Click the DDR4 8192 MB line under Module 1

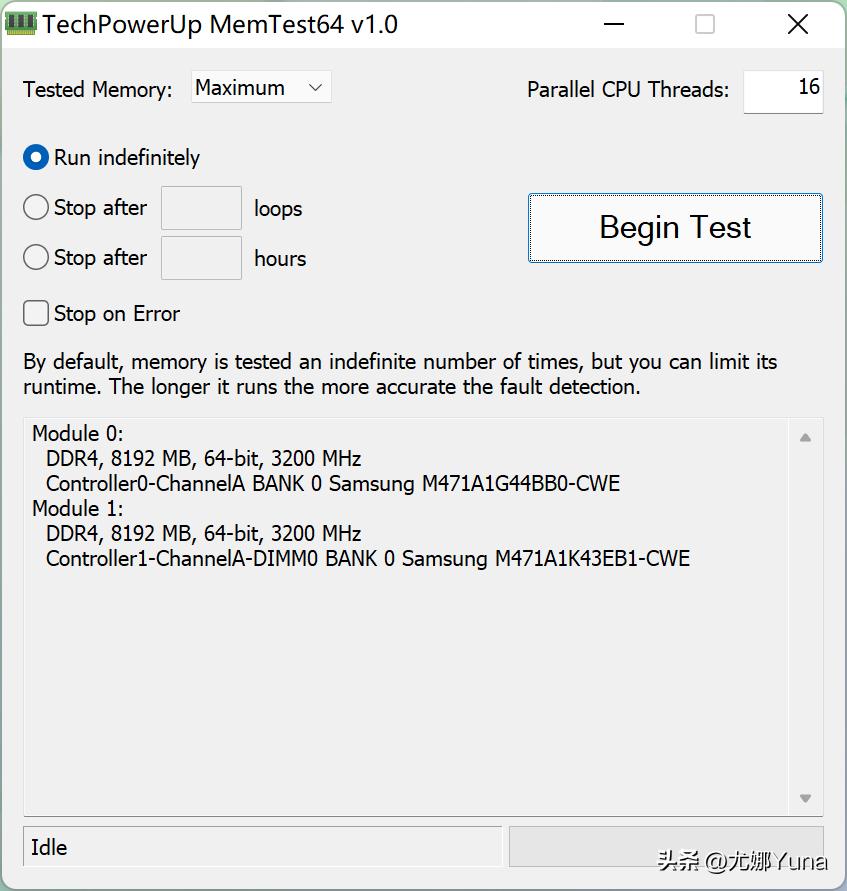203,534
